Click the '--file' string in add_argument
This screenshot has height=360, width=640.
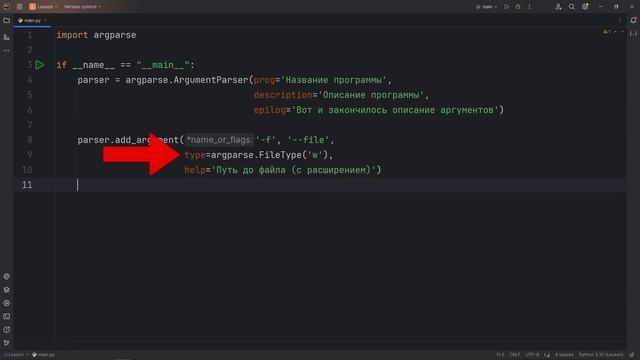tap(308, 140)
